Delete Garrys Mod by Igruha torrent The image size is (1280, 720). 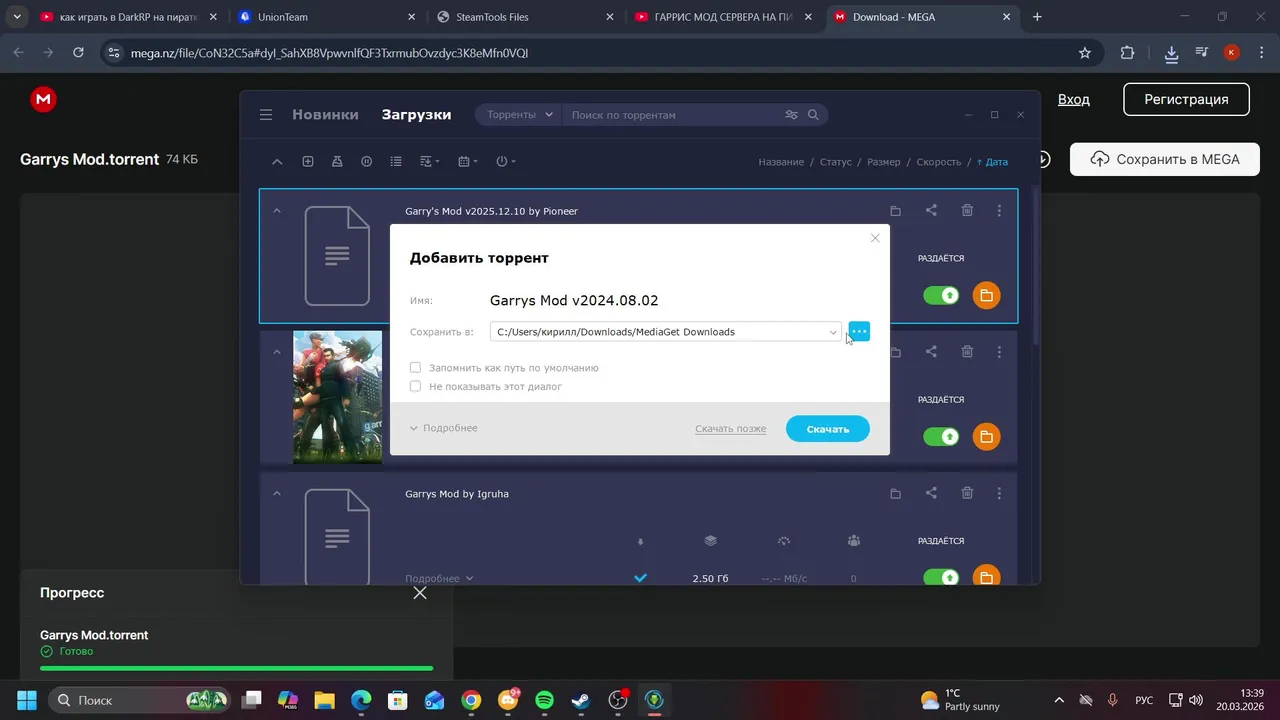(x=967, y=493)
